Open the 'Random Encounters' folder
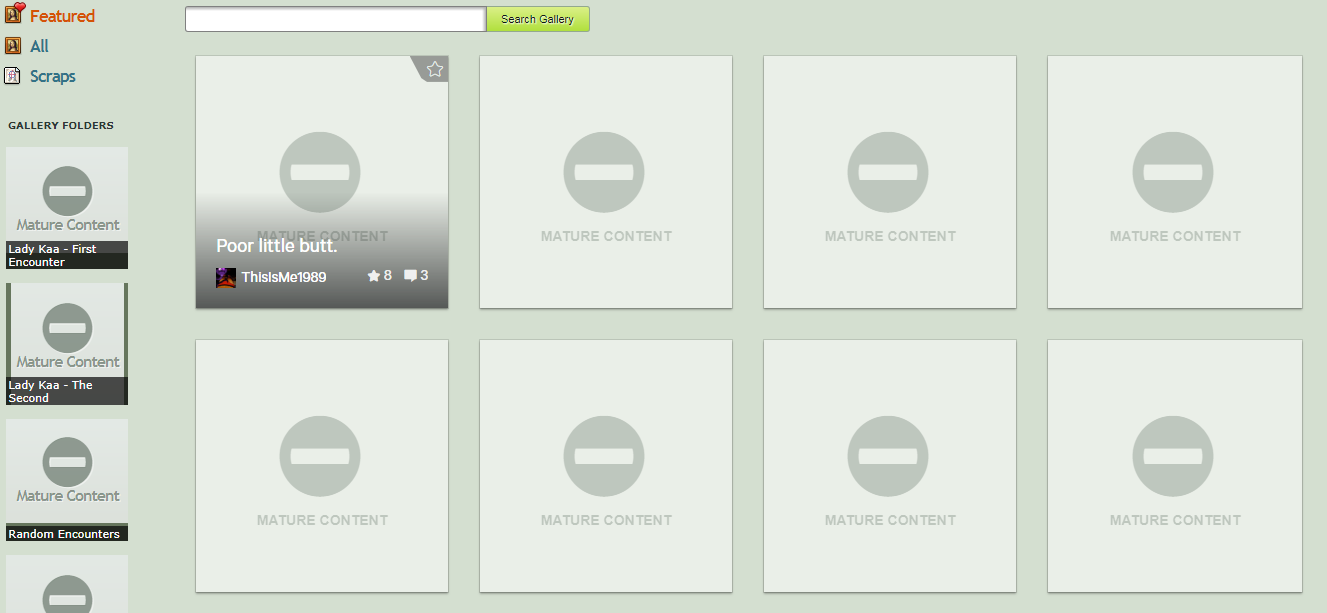Image resolution: width=1327 pixels, height=613 pixels. [67, 480]
